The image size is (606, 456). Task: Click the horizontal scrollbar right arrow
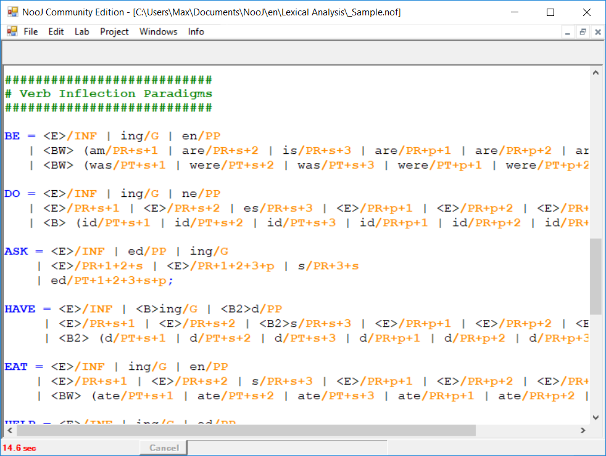tap(582, 430)
